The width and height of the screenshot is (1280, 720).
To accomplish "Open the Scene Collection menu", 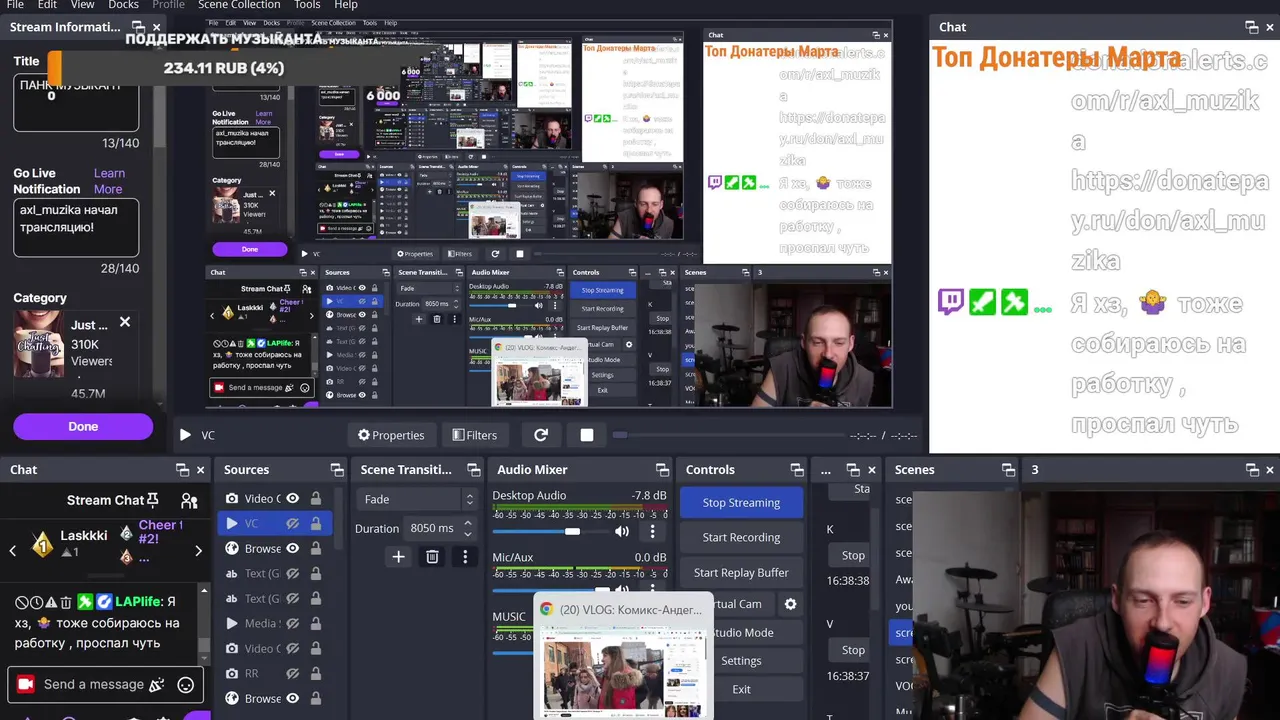I will tap(239, 5).
